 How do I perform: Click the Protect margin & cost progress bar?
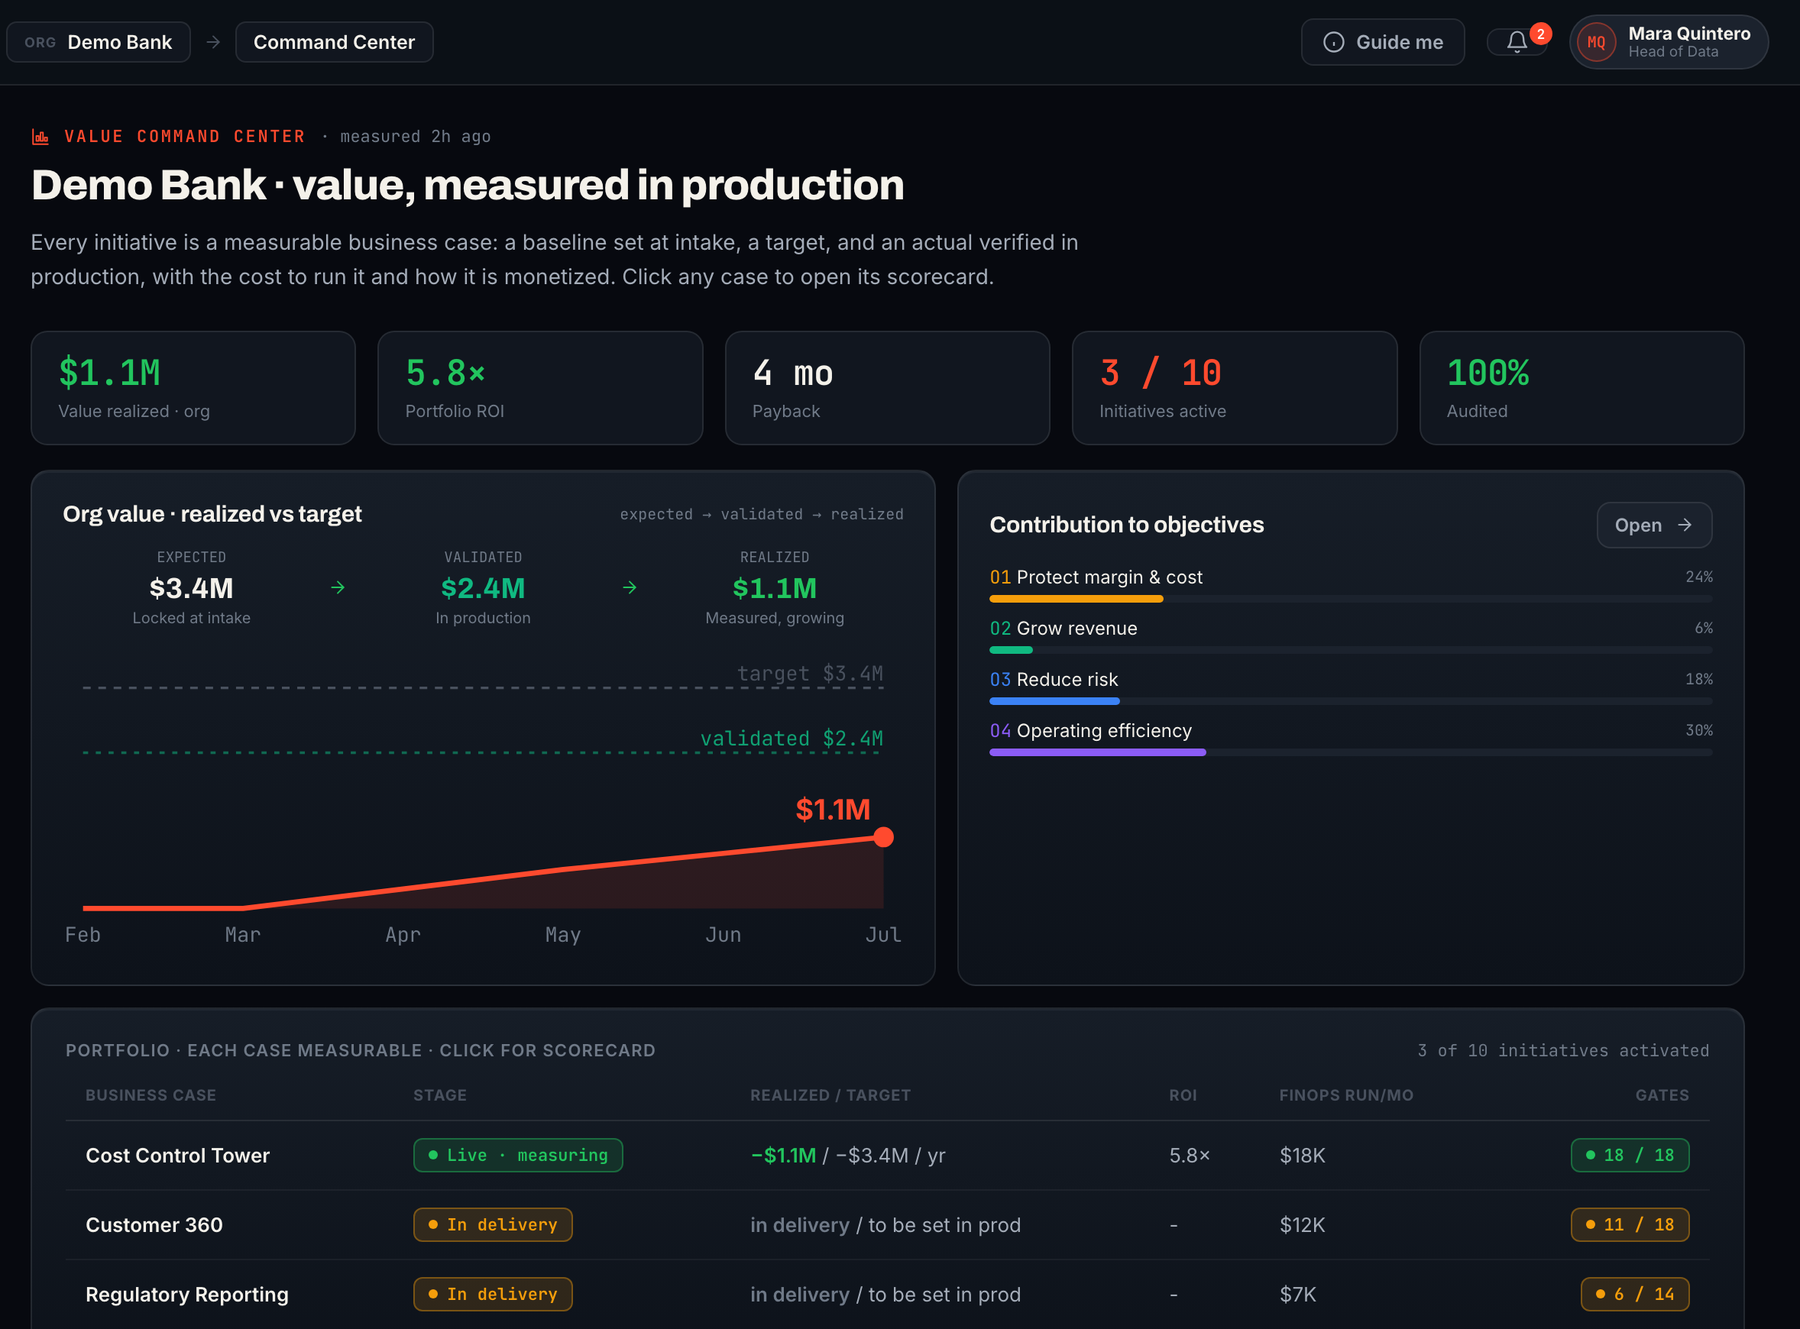tap(1350, 599)
